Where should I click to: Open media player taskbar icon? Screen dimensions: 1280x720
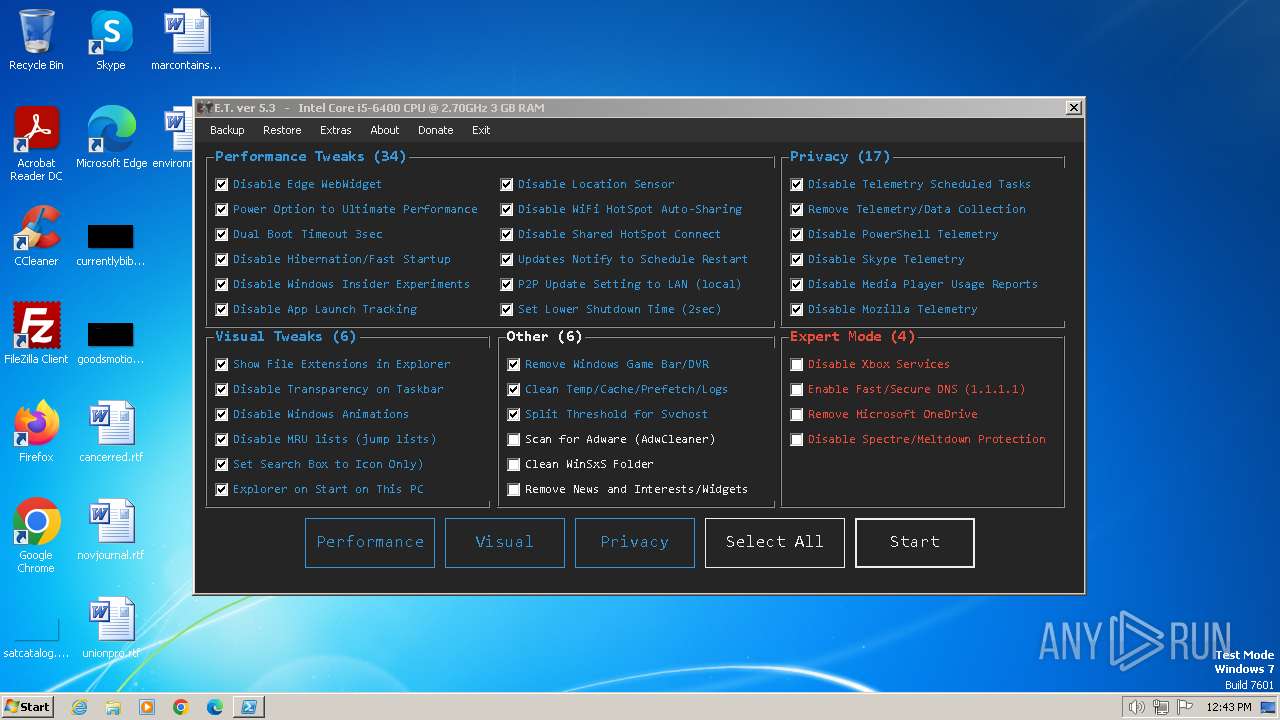click(147, 707)
